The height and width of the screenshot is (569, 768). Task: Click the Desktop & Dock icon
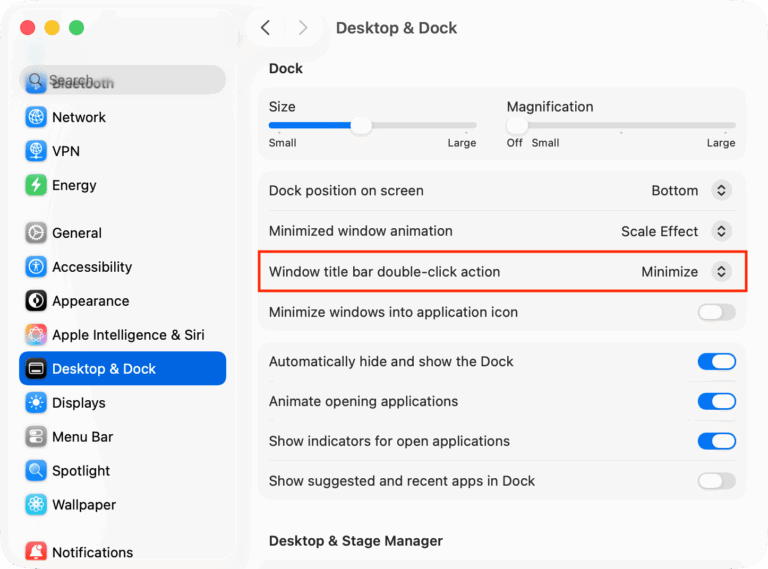pyautogui.click(x=36, y=369)
